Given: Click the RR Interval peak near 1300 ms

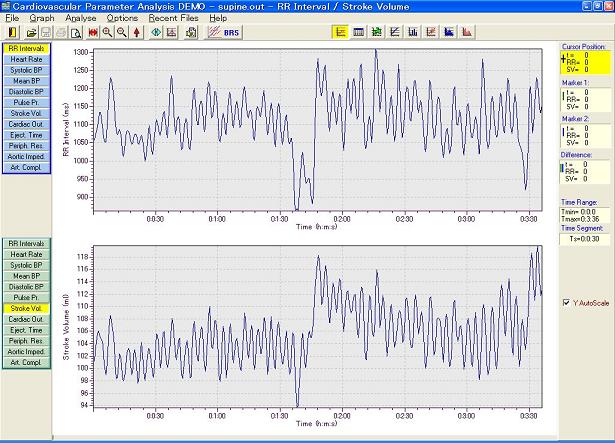Looking at the screenshot, I should (376, 50).
